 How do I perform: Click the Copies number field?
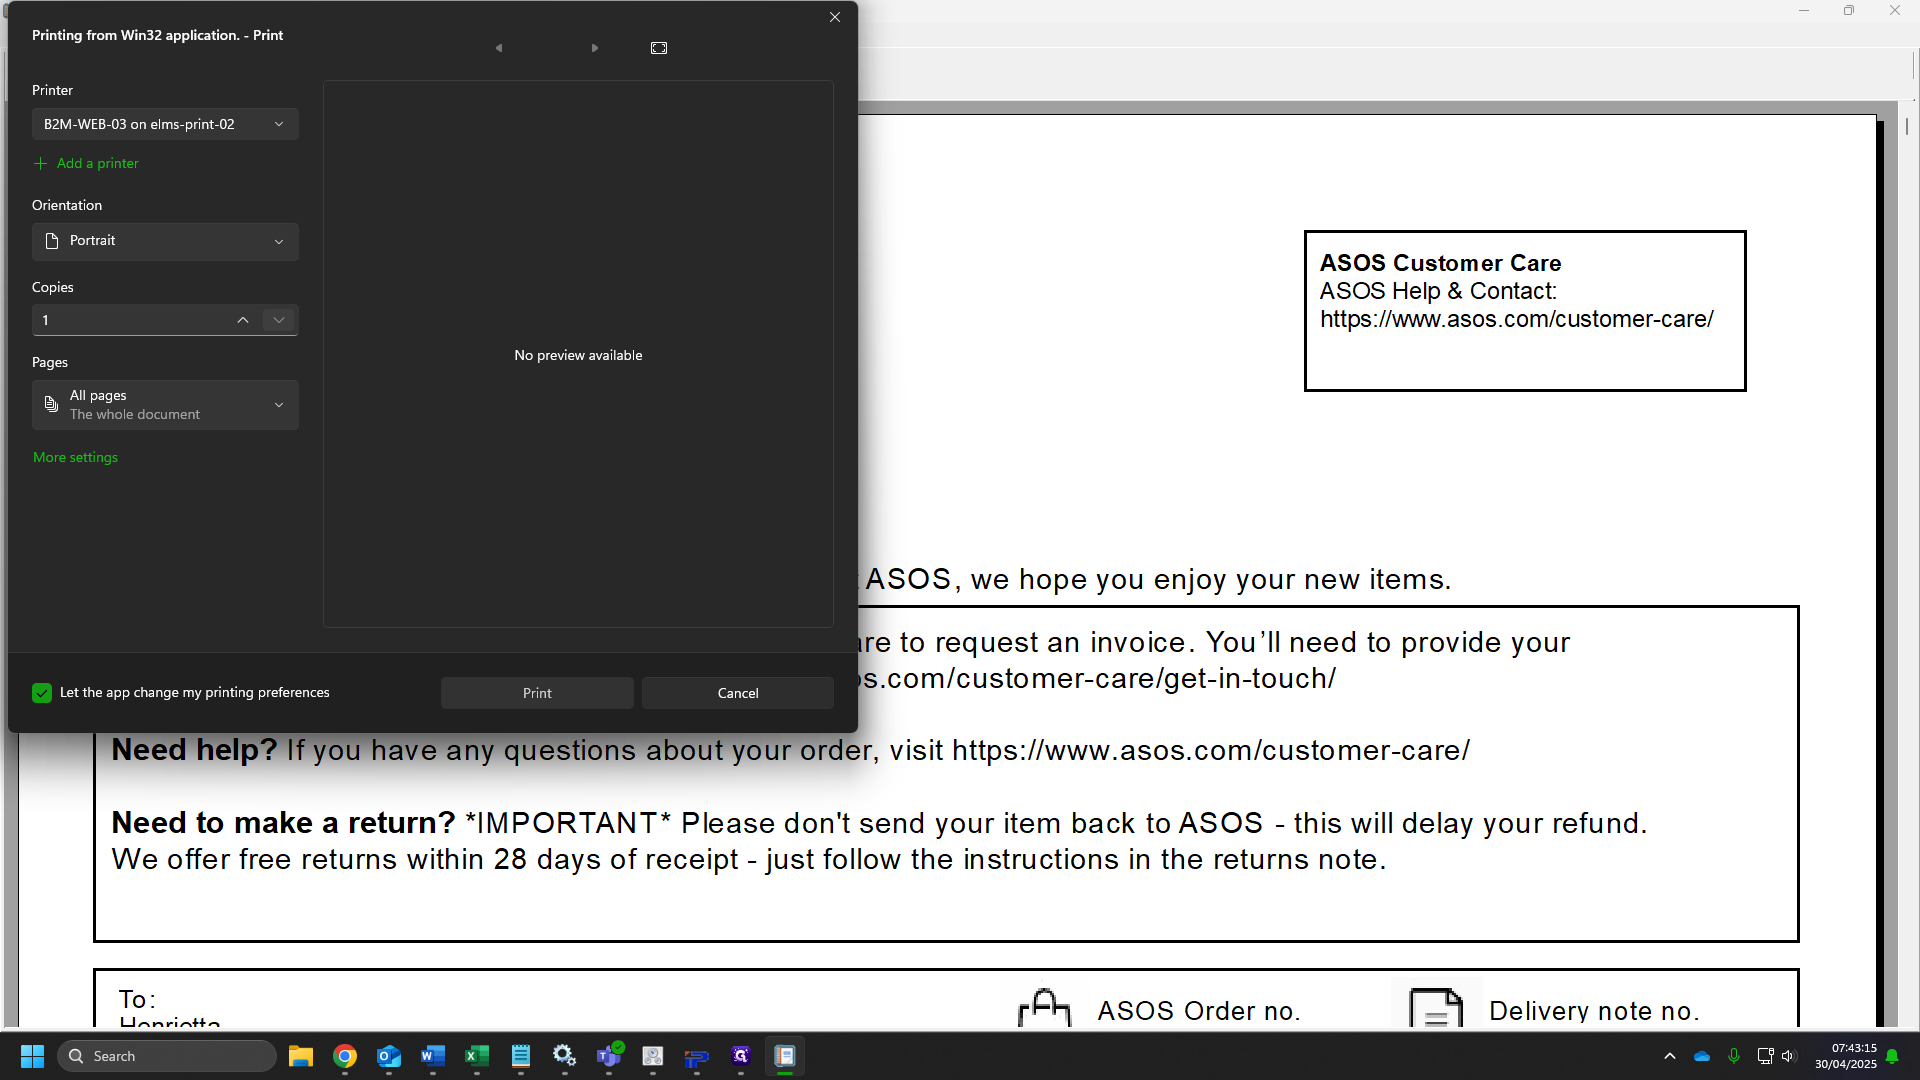[130, 320]
